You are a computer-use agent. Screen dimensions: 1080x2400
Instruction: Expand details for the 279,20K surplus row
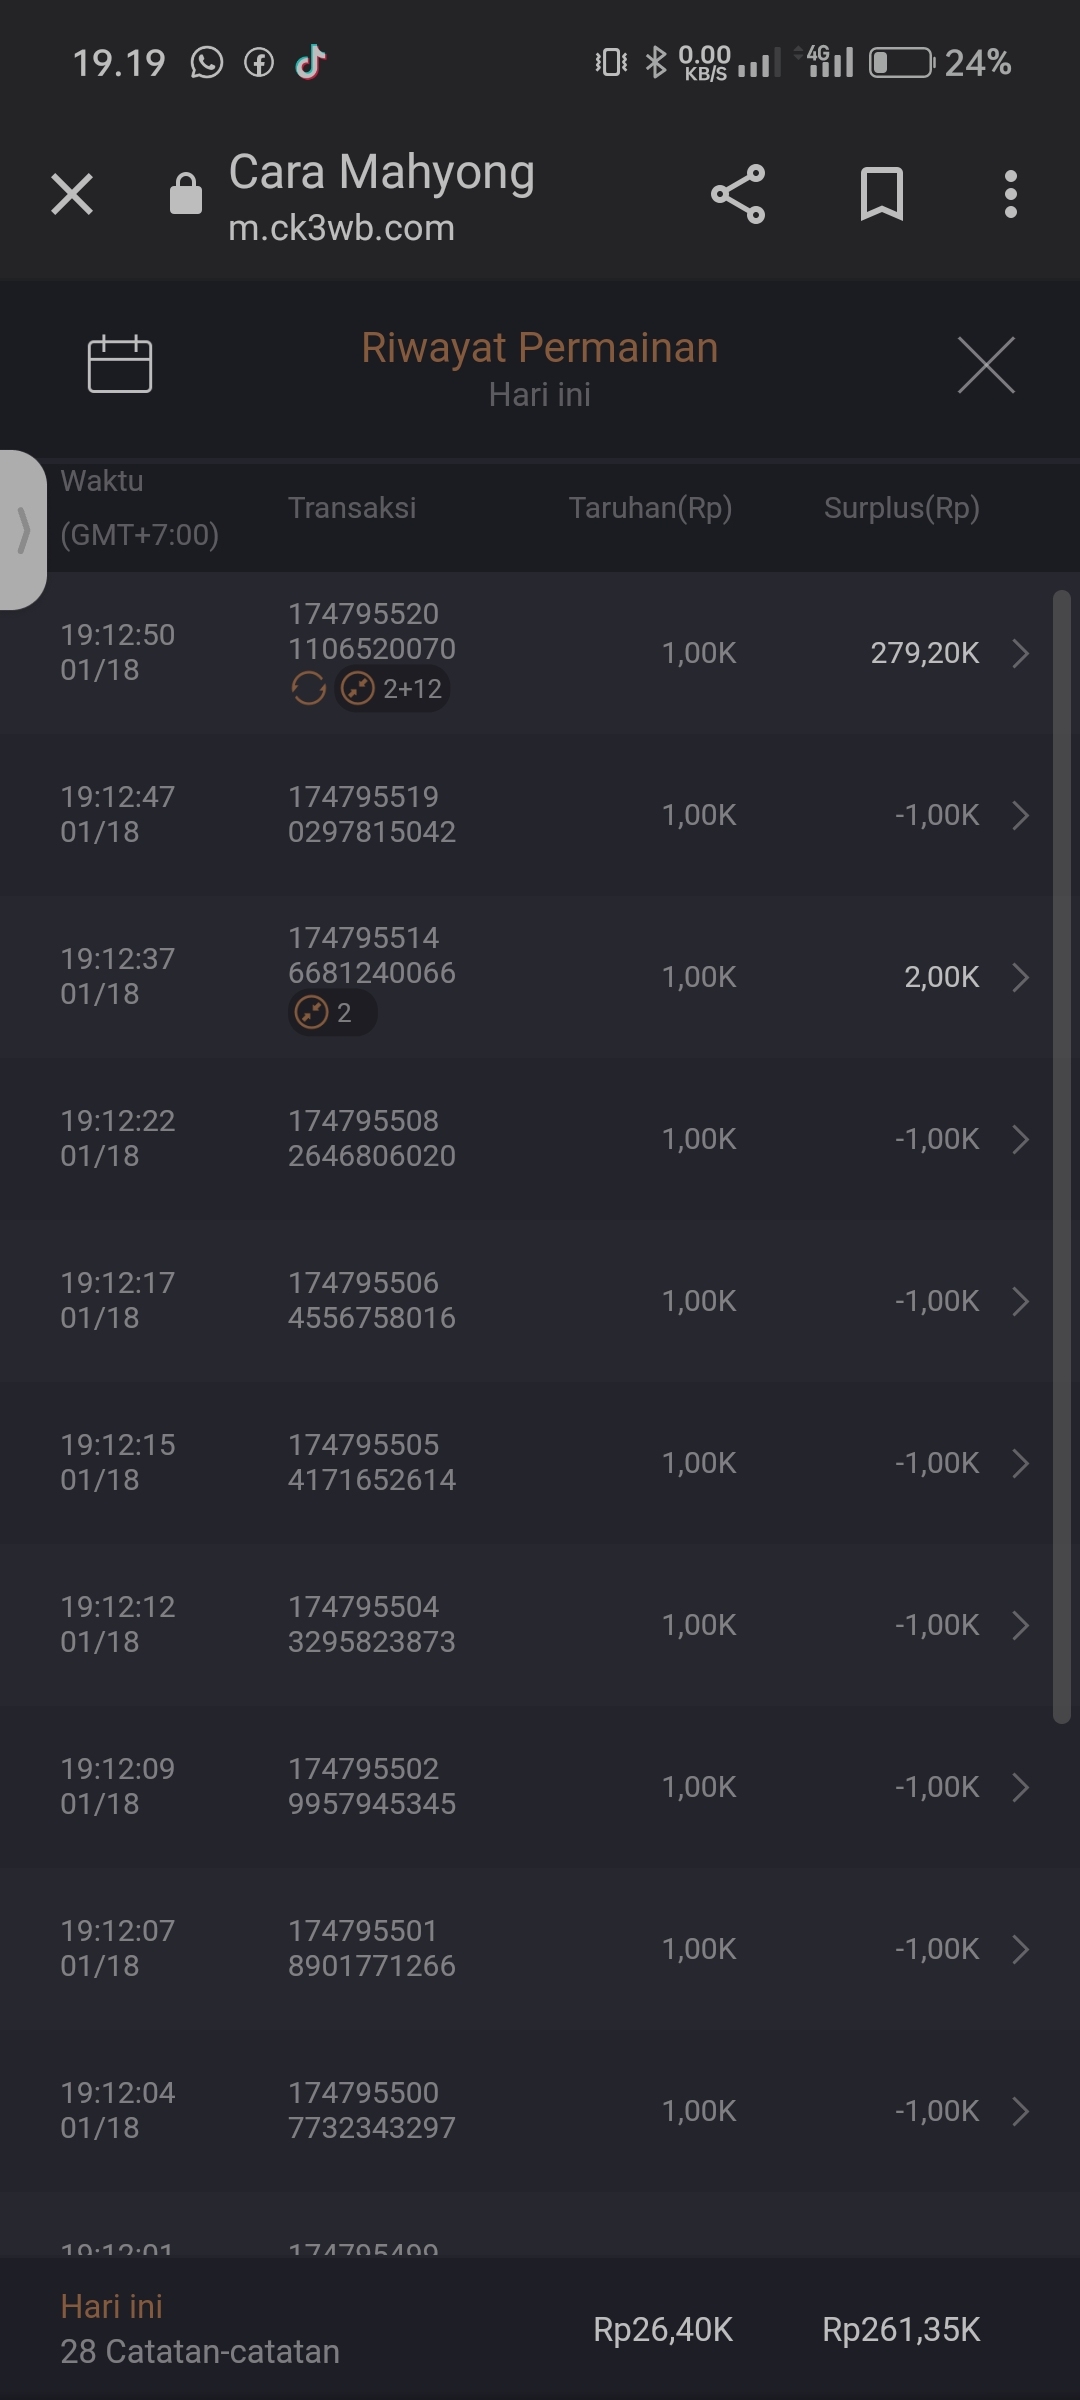click(1020, 653)
